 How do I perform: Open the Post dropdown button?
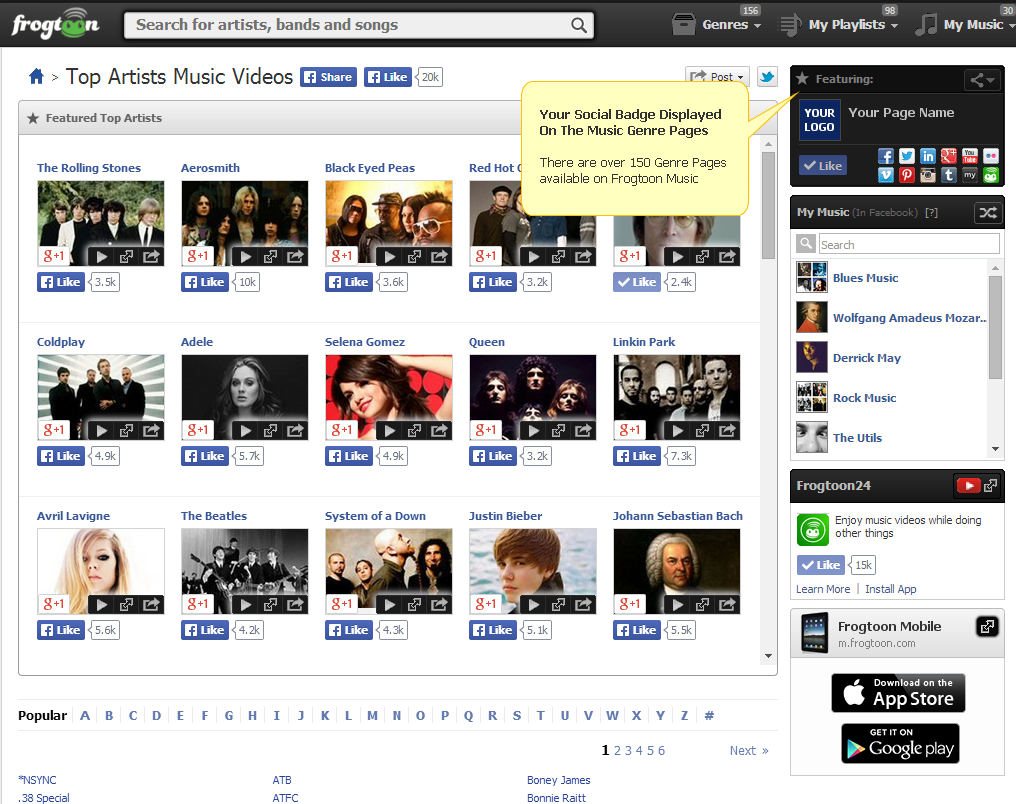click(717, 77)
